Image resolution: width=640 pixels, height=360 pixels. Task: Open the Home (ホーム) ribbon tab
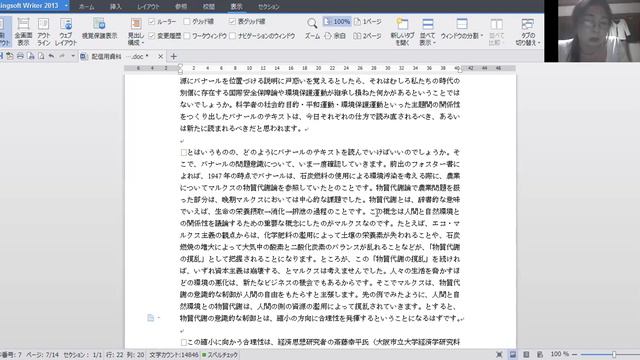tap(87, 7)
